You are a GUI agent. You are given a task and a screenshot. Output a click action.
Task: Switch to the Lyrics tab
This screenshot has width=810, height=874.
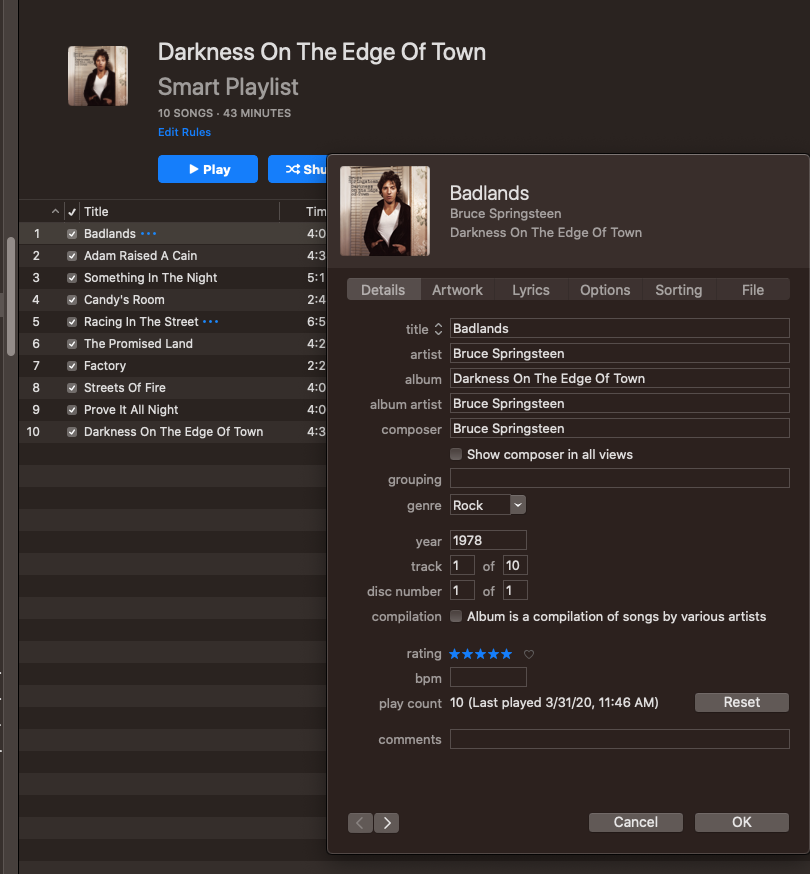531,290
